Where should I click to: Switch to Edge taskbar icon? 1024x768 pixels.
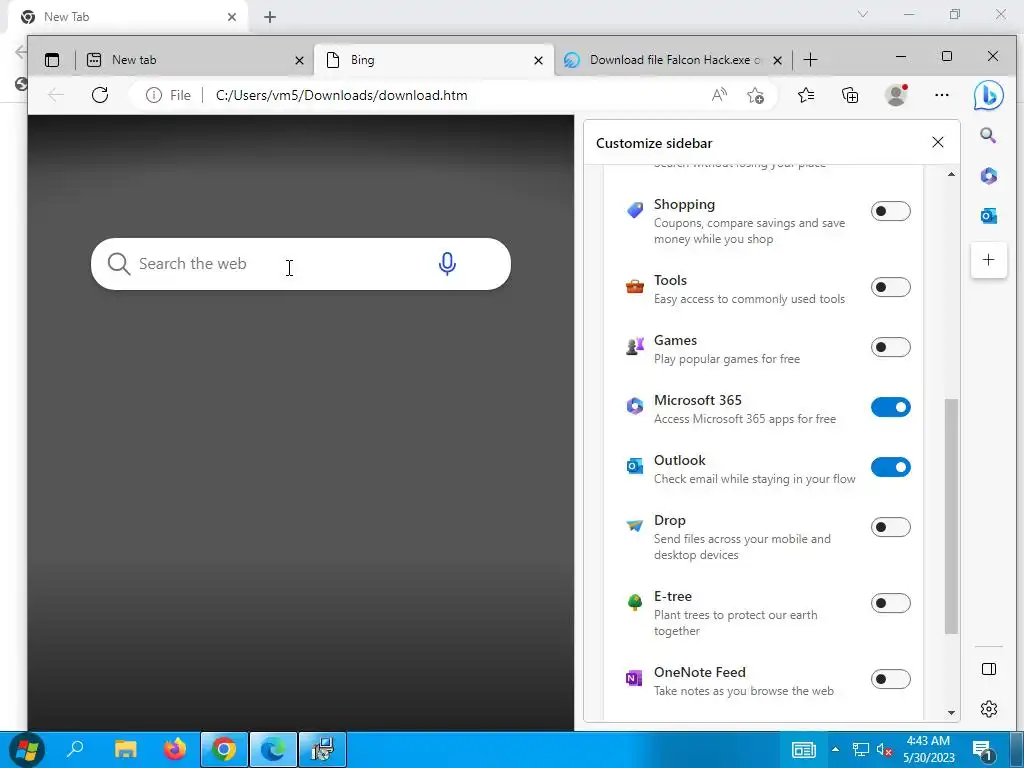tap(274, 749)
